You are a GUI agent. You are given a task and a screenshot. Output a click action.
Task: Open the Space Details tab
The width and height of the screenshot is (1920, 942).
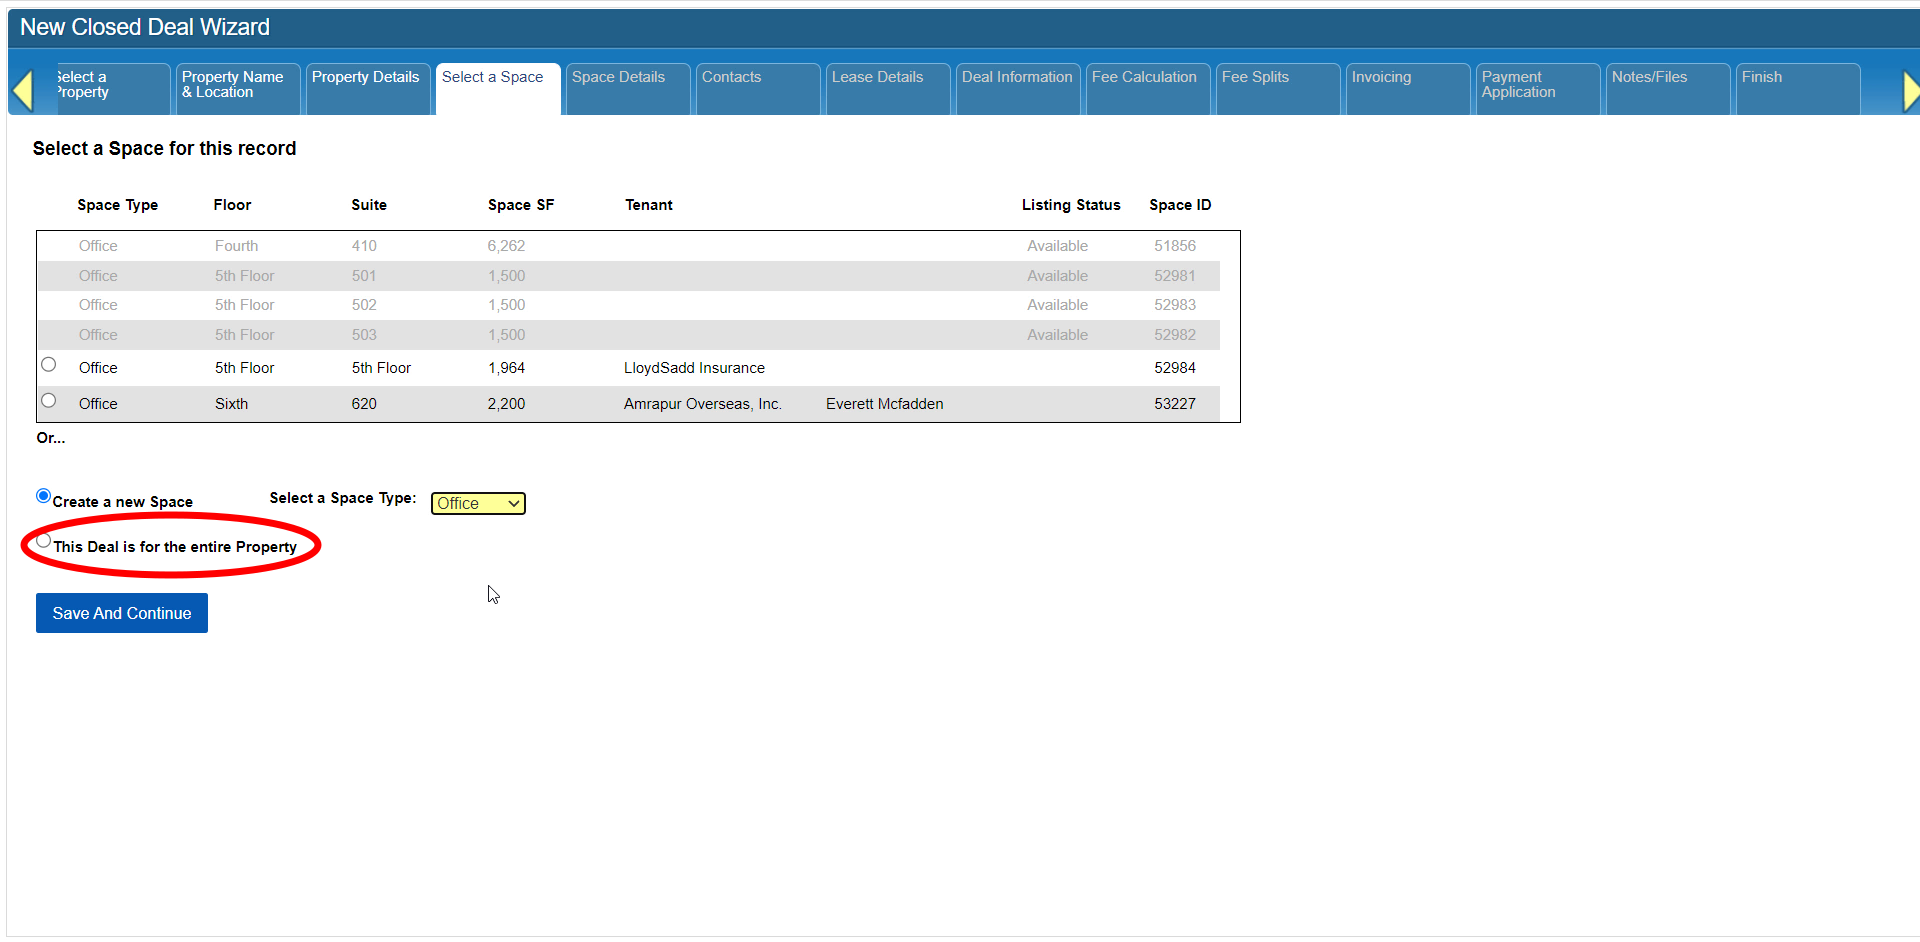coord(618,78)
